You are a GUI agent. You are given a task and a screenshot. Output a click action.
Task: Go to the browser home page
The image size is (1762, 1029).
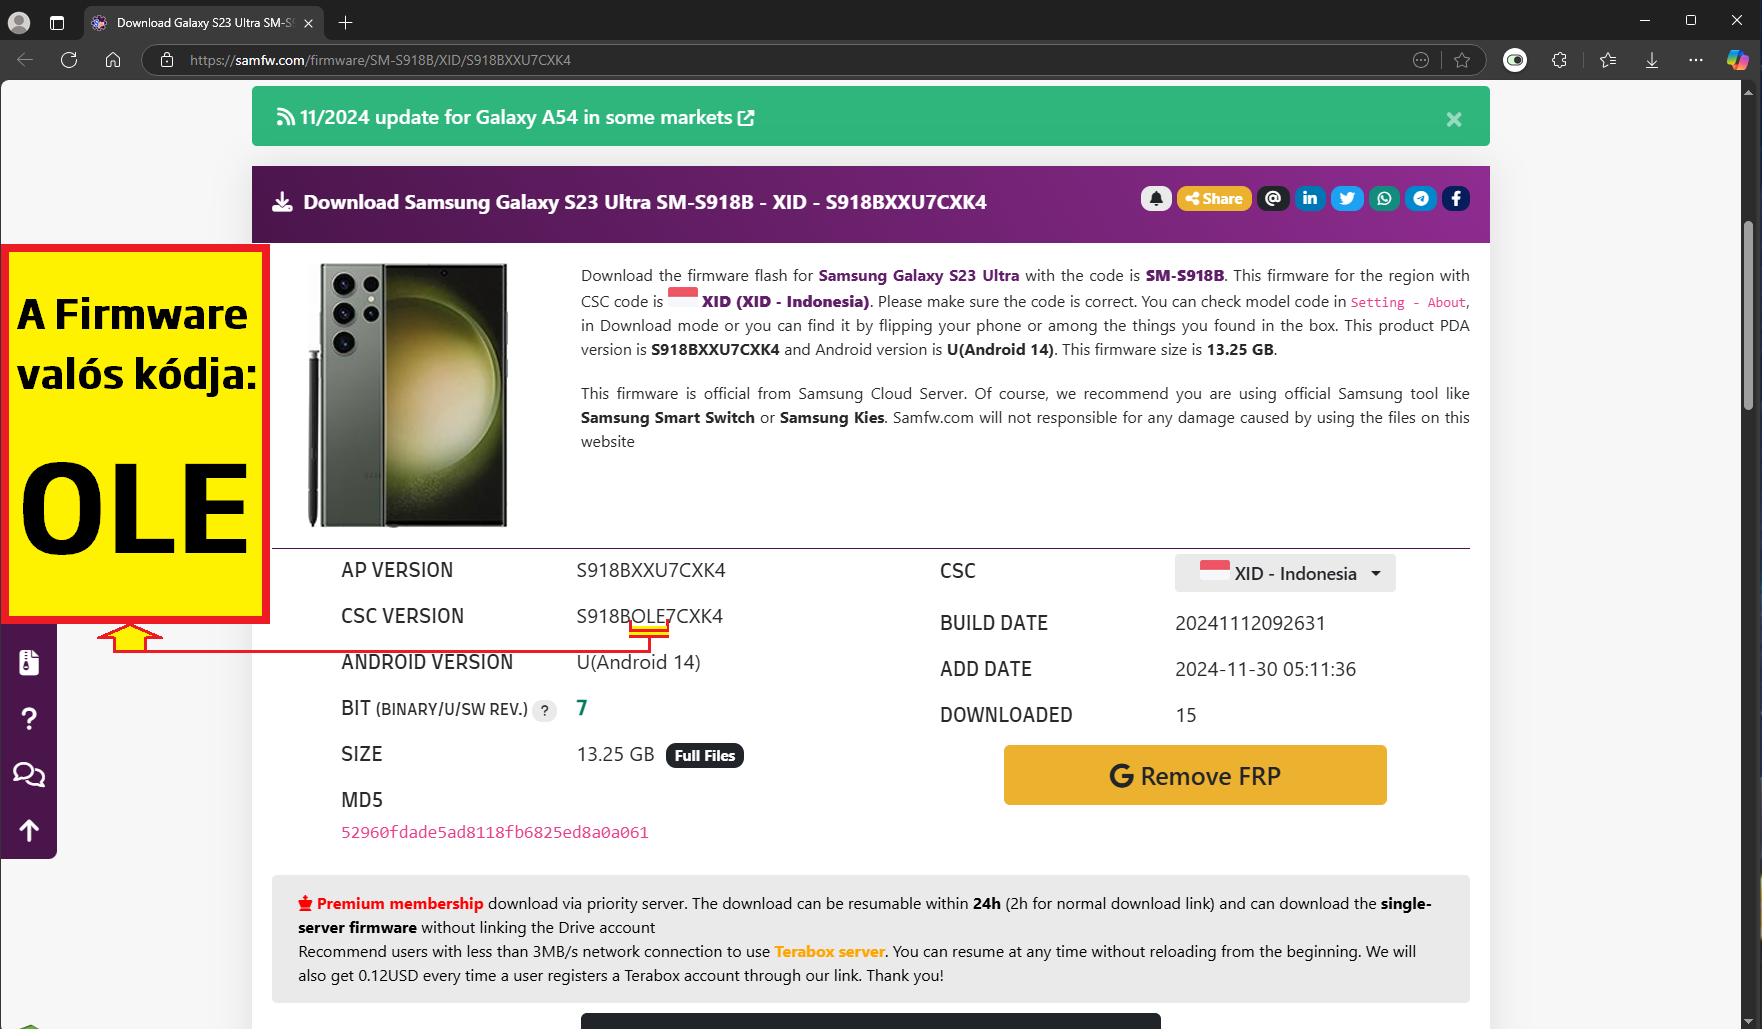pyautogui.click(x=113, y=60)
